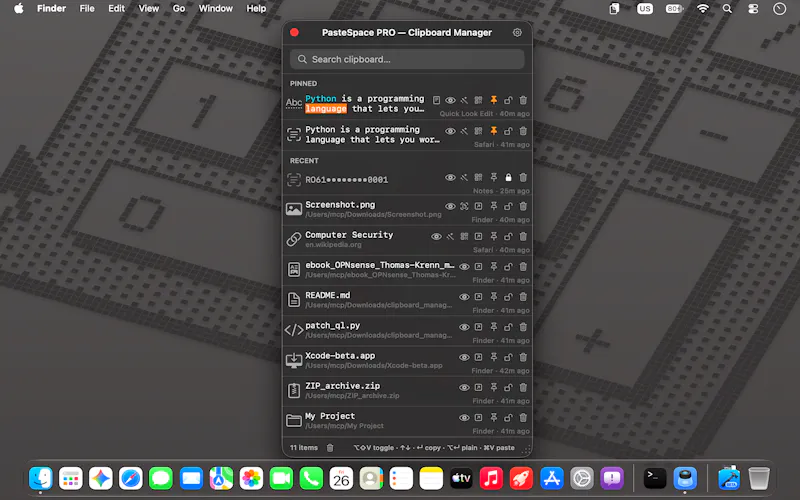
Task: Open README.md with external-open icon
Action: (478, 297)
